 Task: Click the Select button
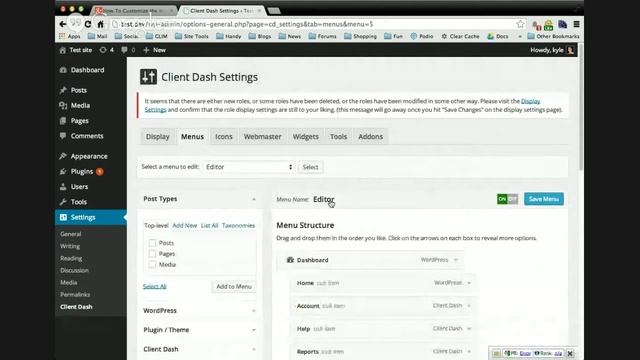[310, 167]
